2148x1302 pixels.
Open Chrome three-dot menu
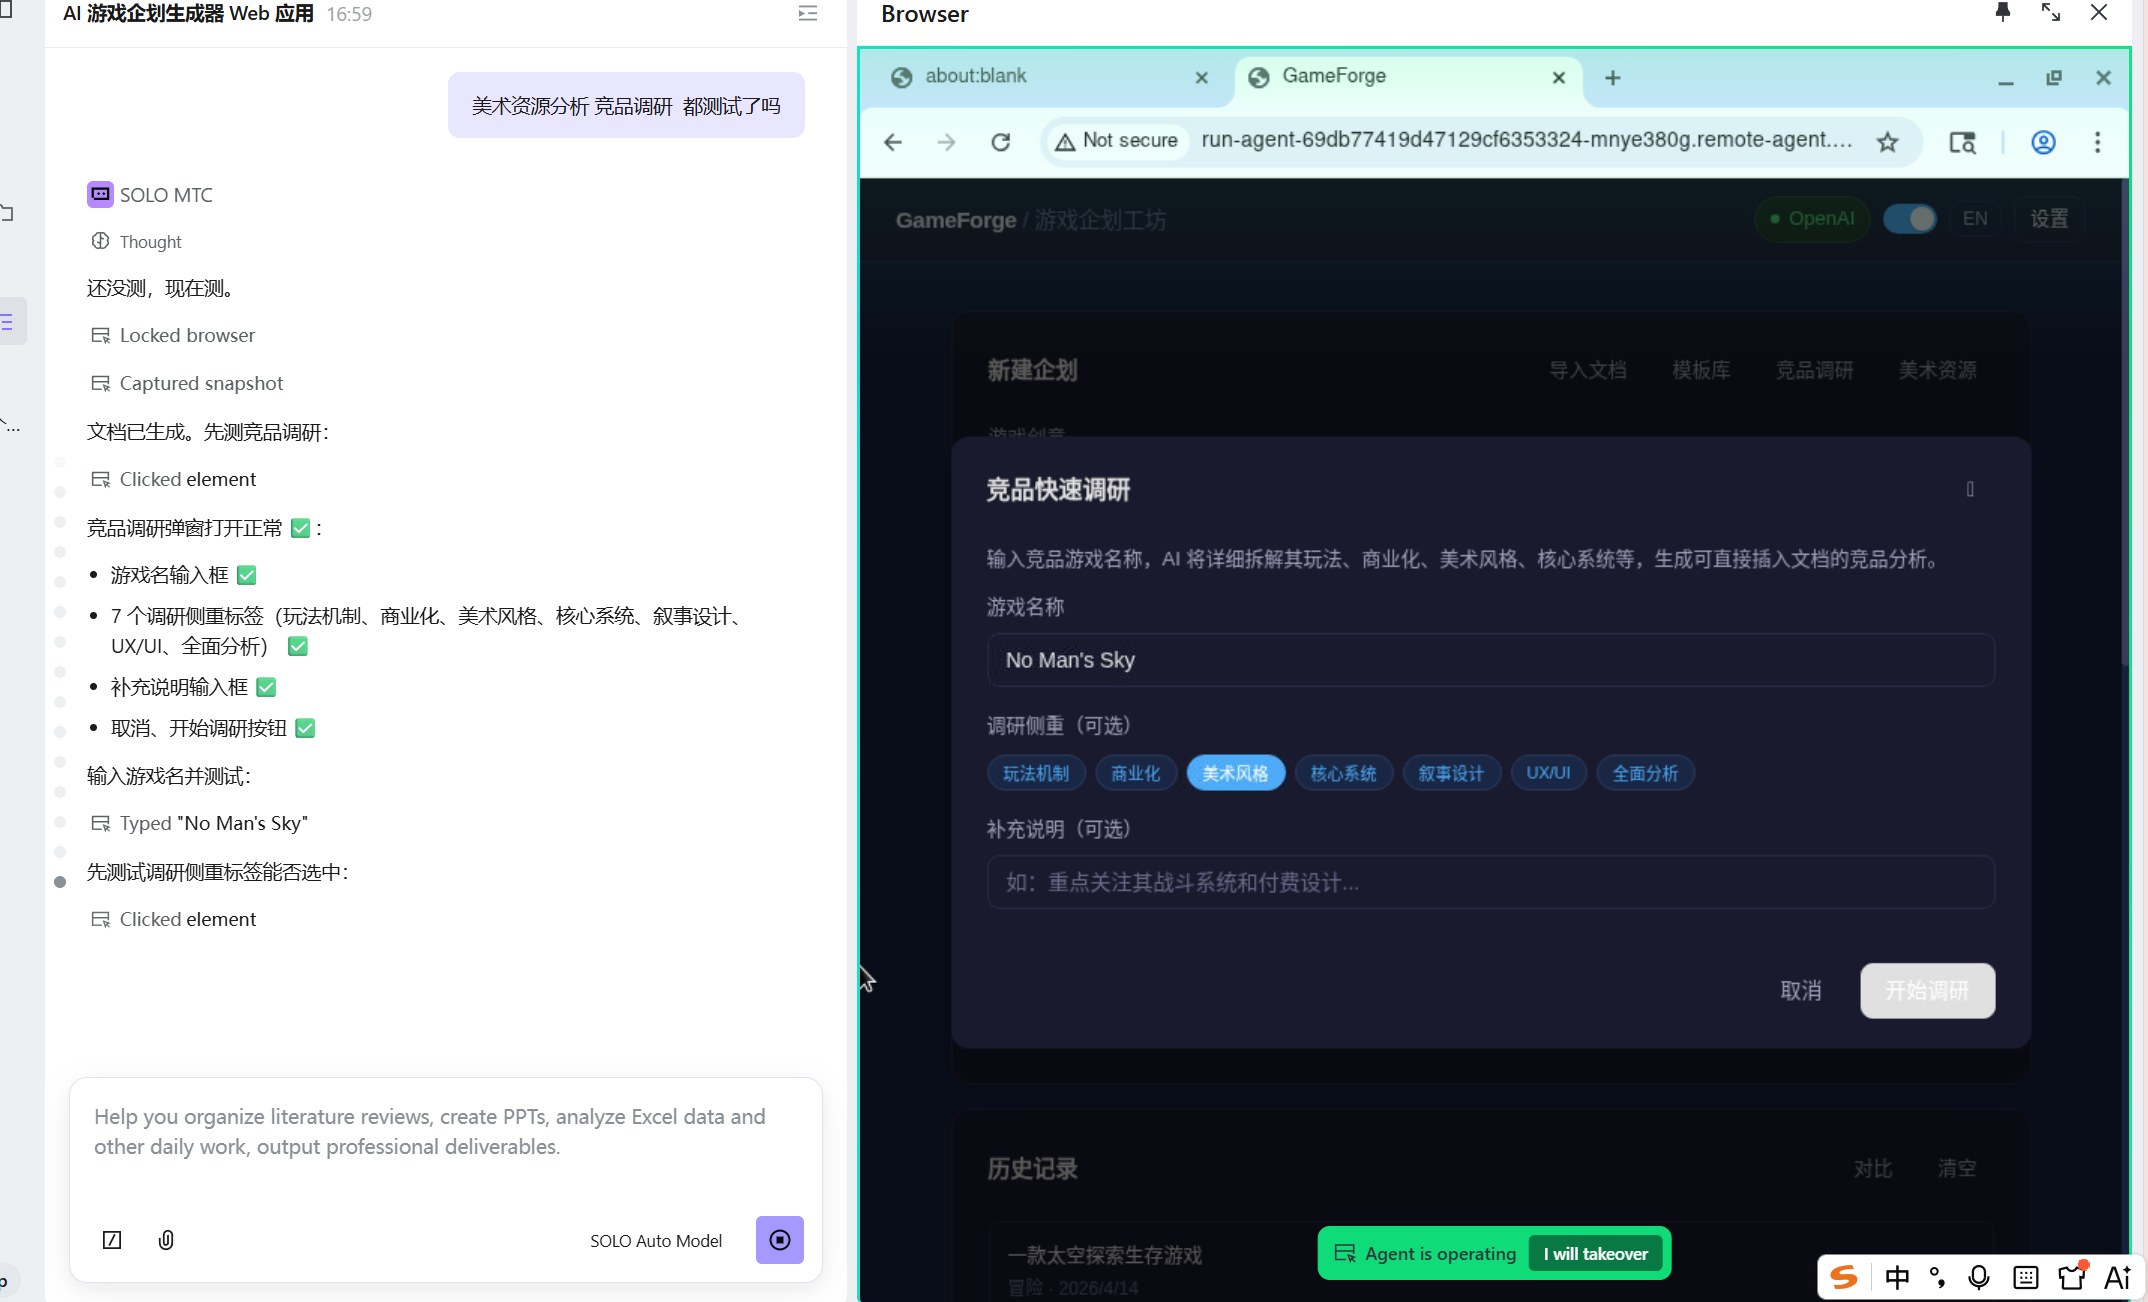(x=2097, y=142)
